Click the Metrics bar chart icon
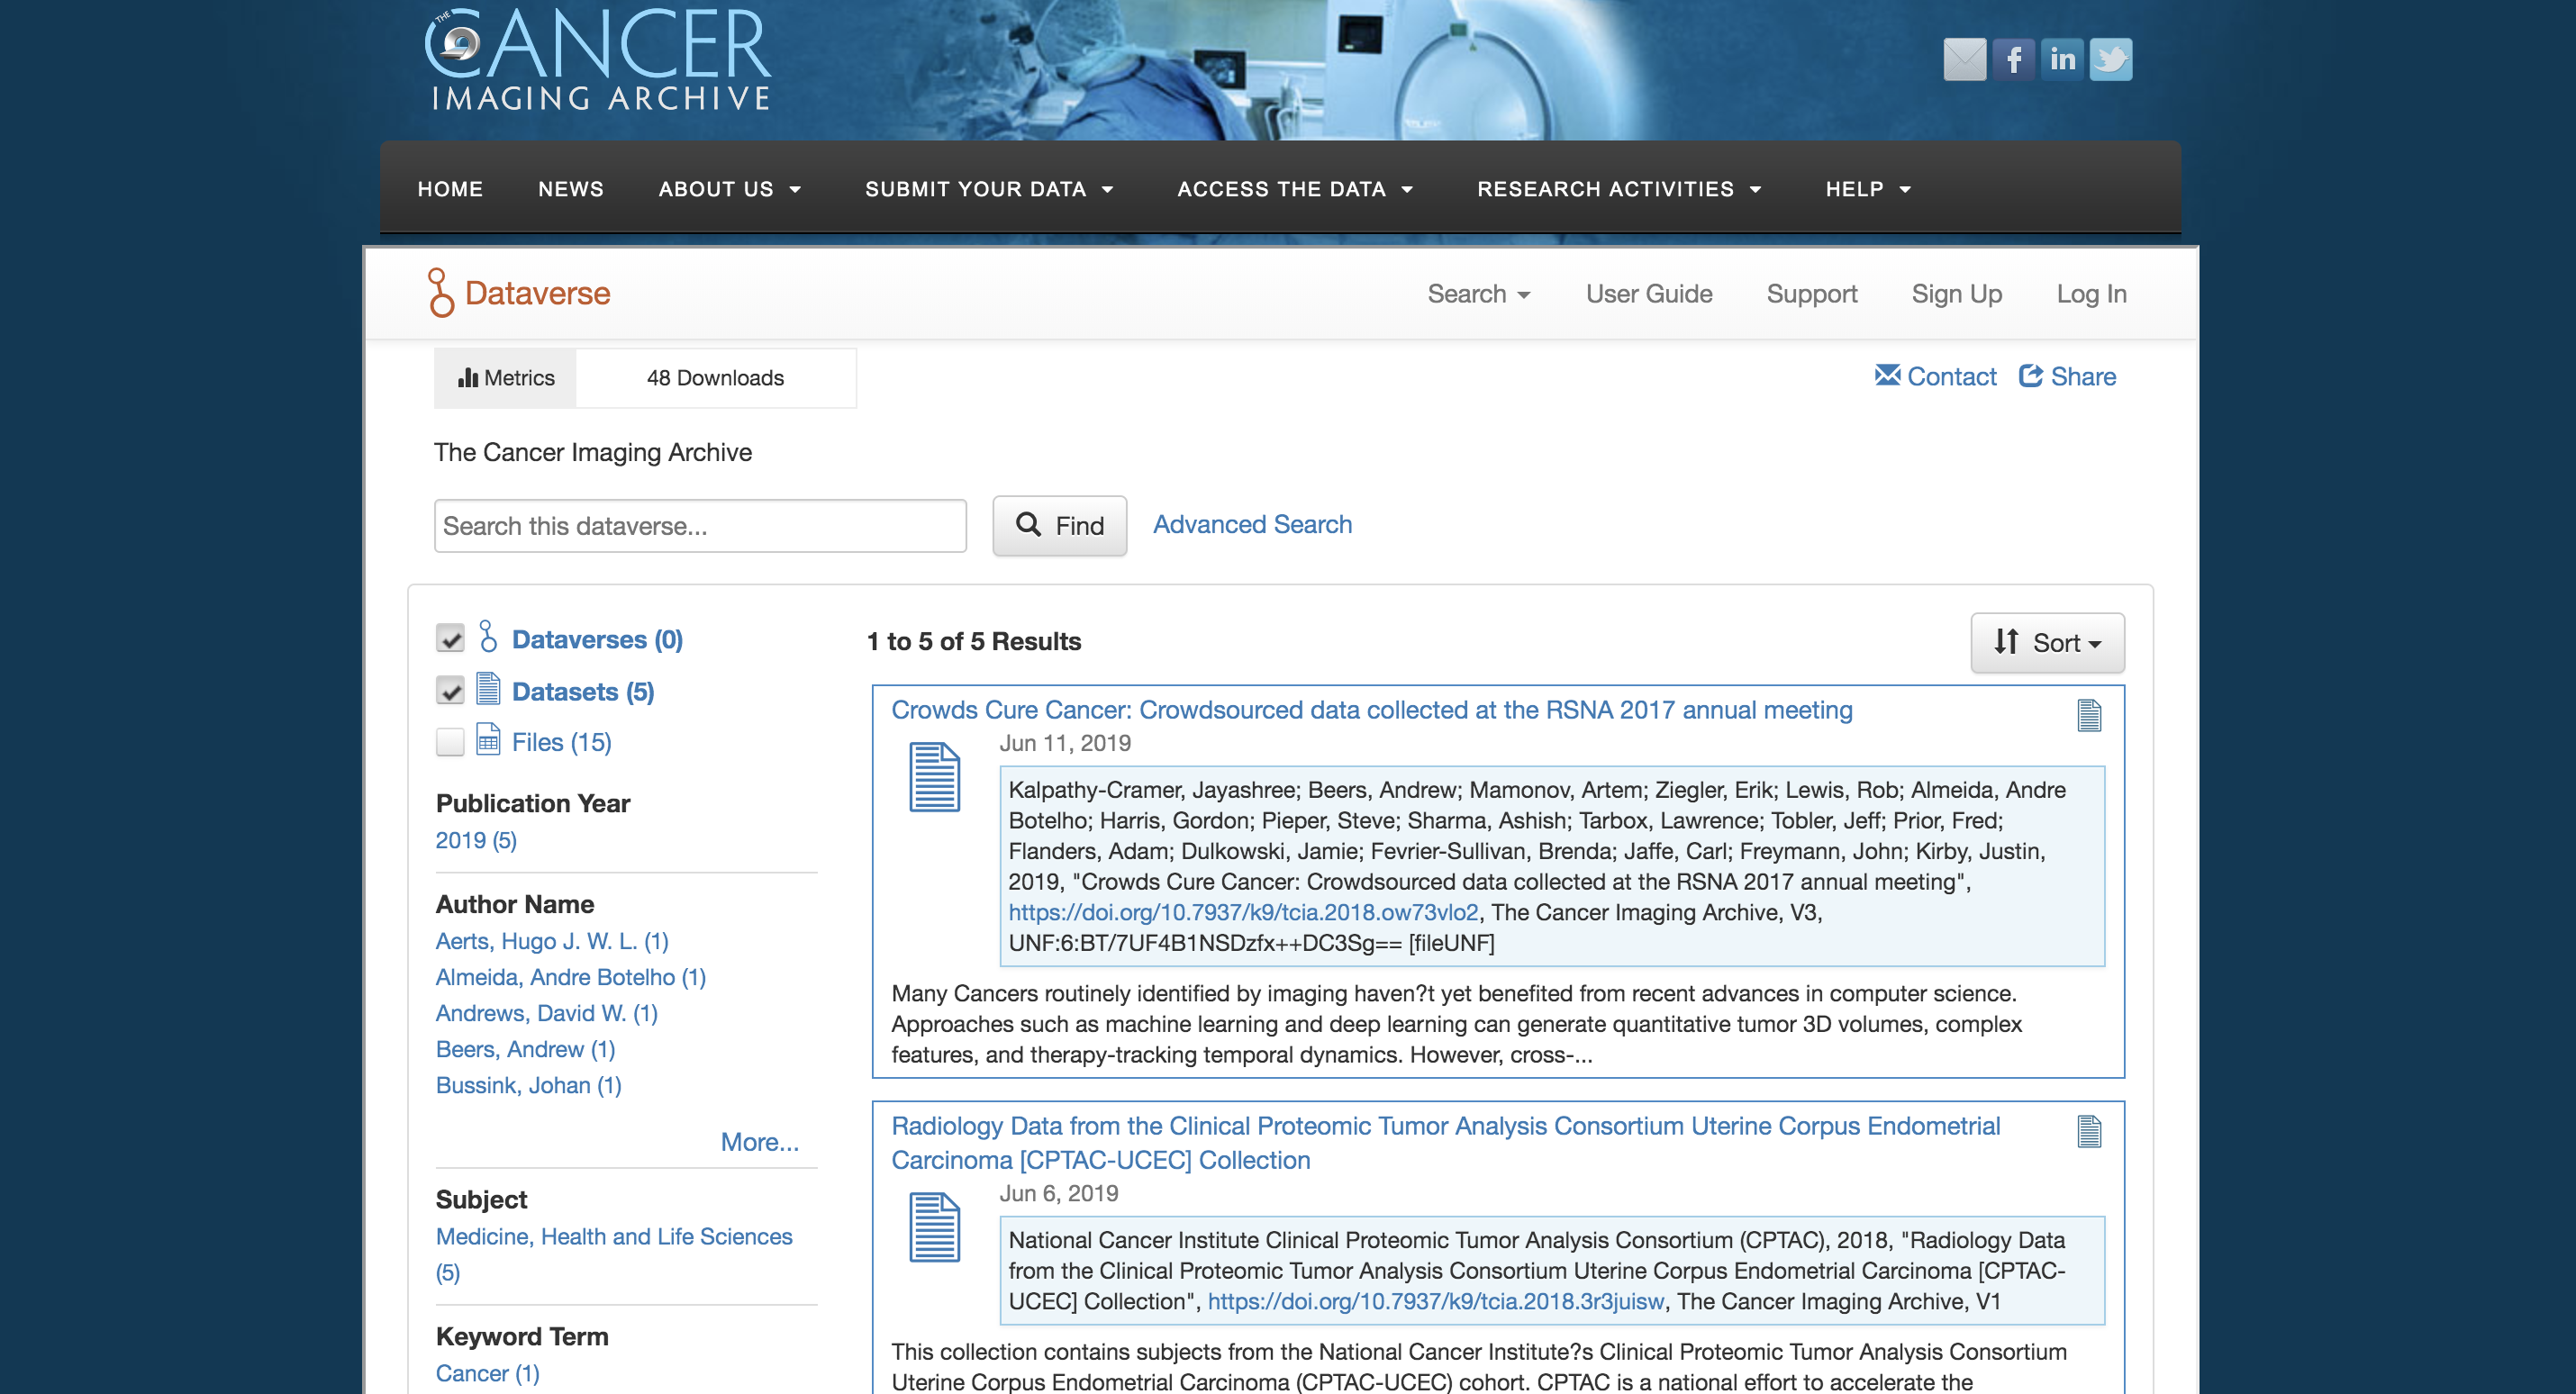The height and width of the screenshot is (1394, 2576). [x=468, y=377]
